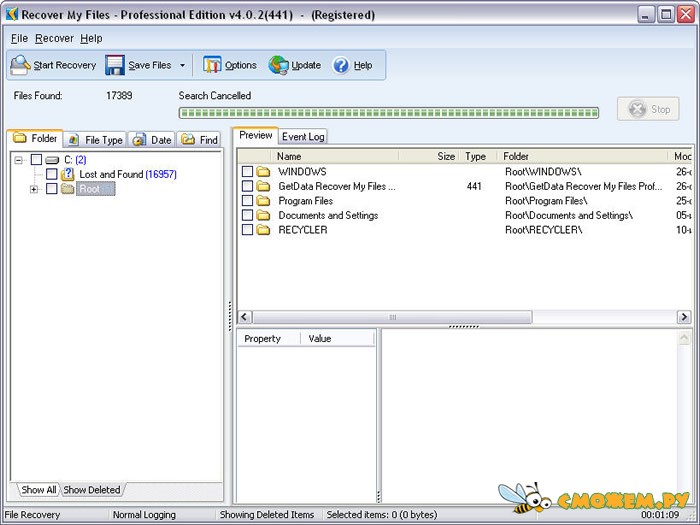
Task: Switch to the Date tab
Action: coord(152,140)
